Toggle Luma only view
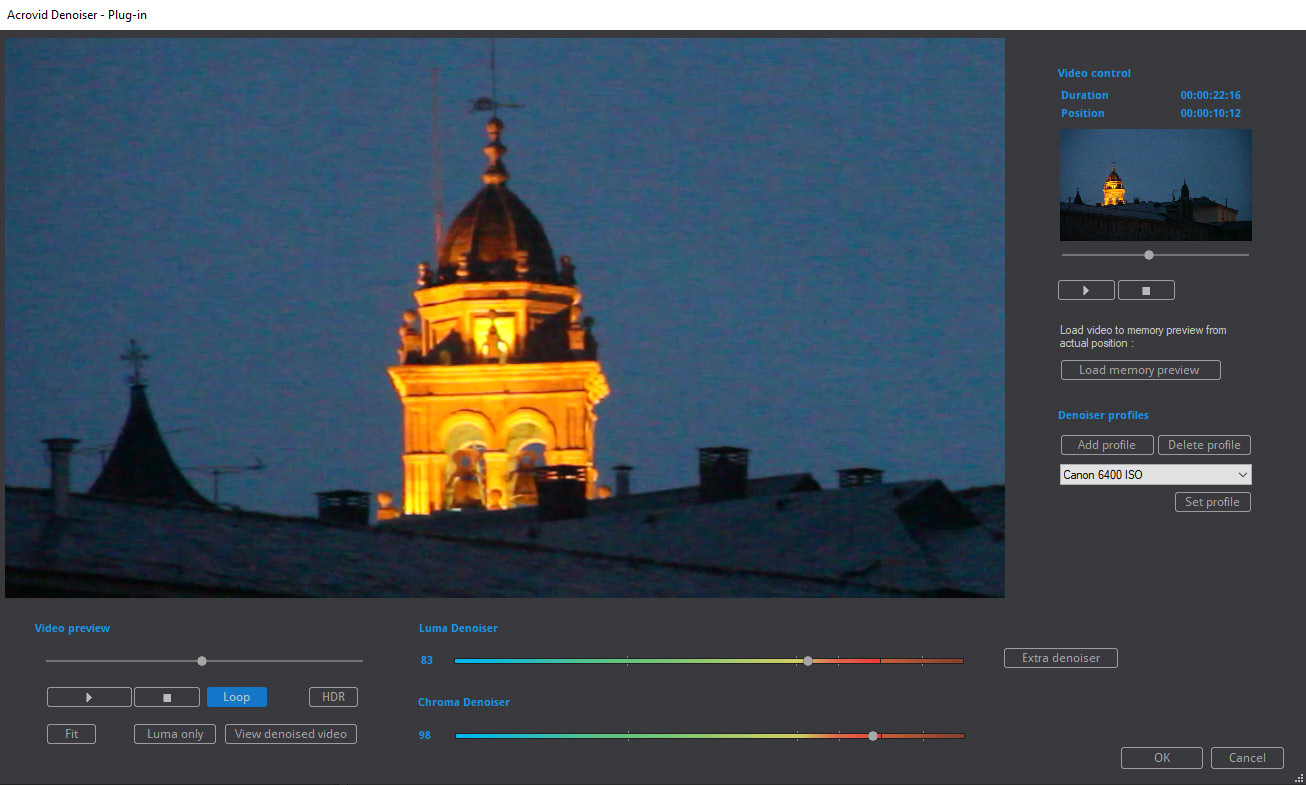Image resolution: width=1306 pixels, height=785 pixels. point(175,734)
